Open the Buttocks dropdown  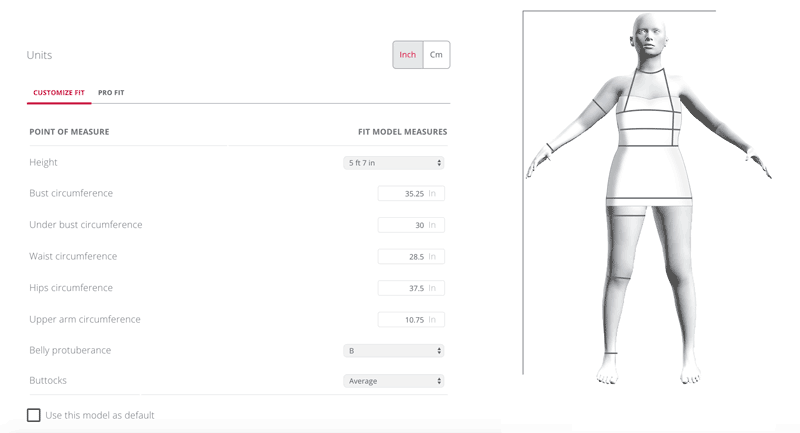tap(394, 381)
